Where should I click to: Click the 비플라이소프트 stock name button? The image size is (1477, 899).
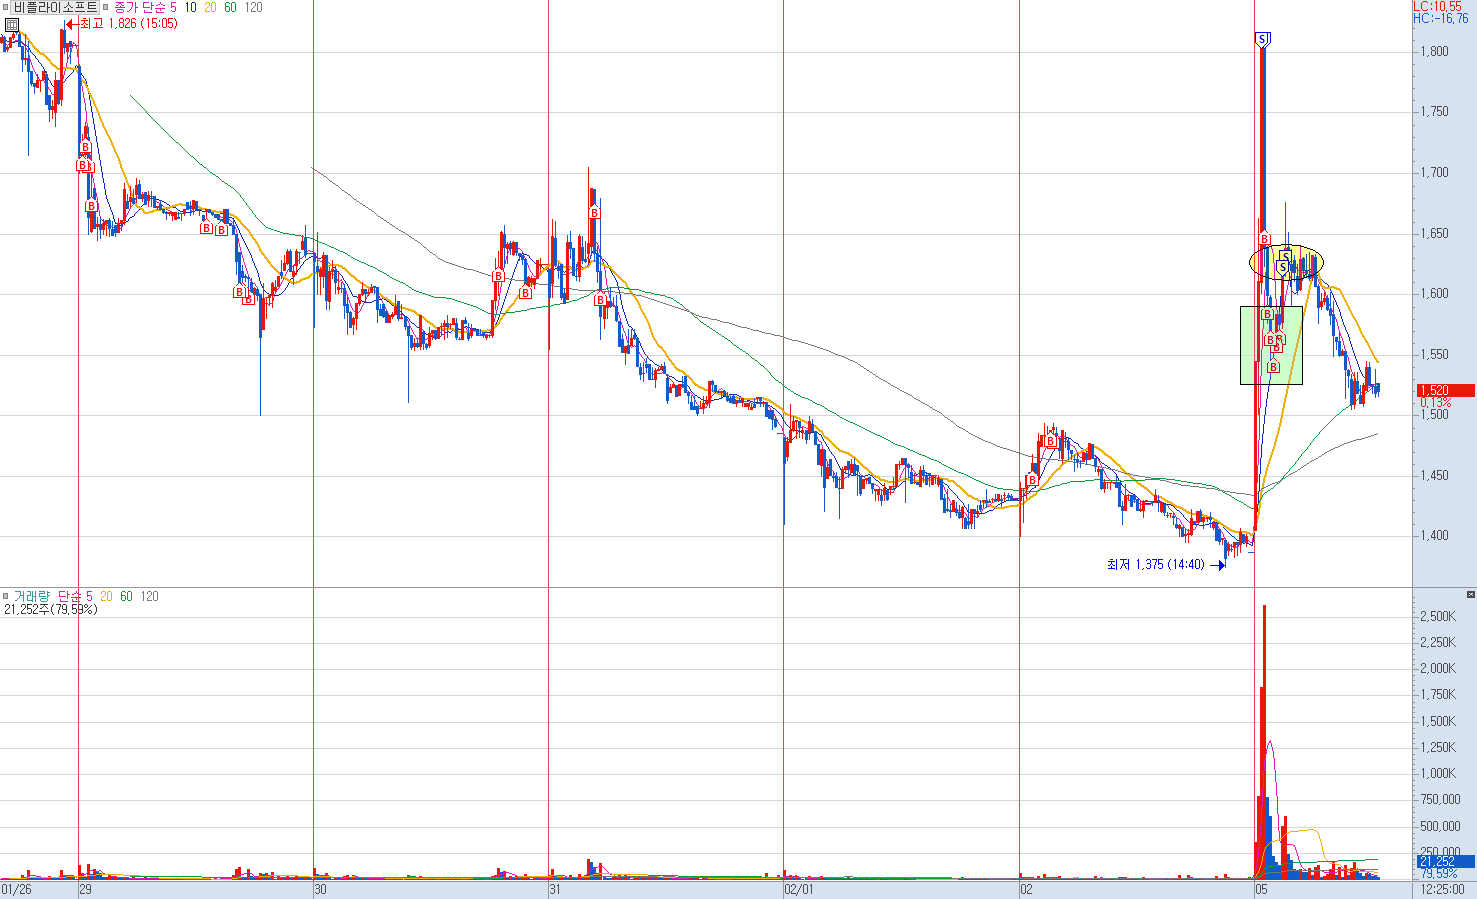point(55,7)
